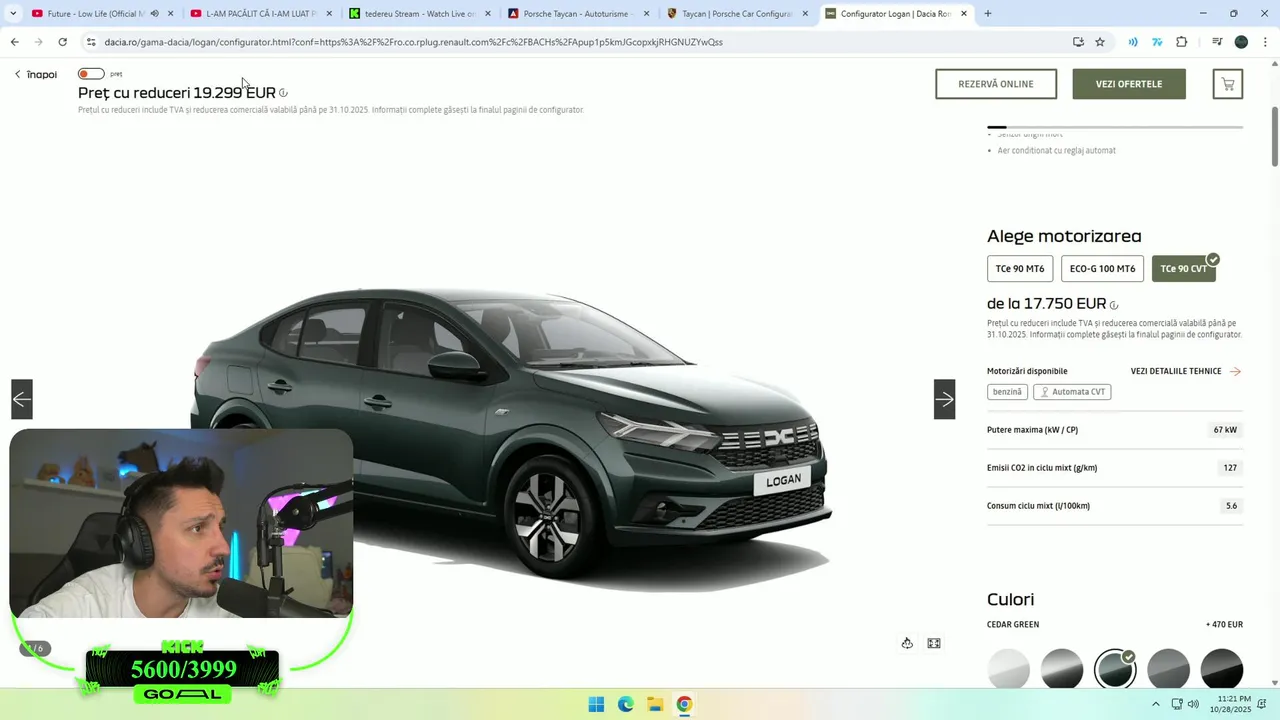The image size is (1280, 720).
Task: Activate the 360 rotate view icon
Action: tap(907, 643)
